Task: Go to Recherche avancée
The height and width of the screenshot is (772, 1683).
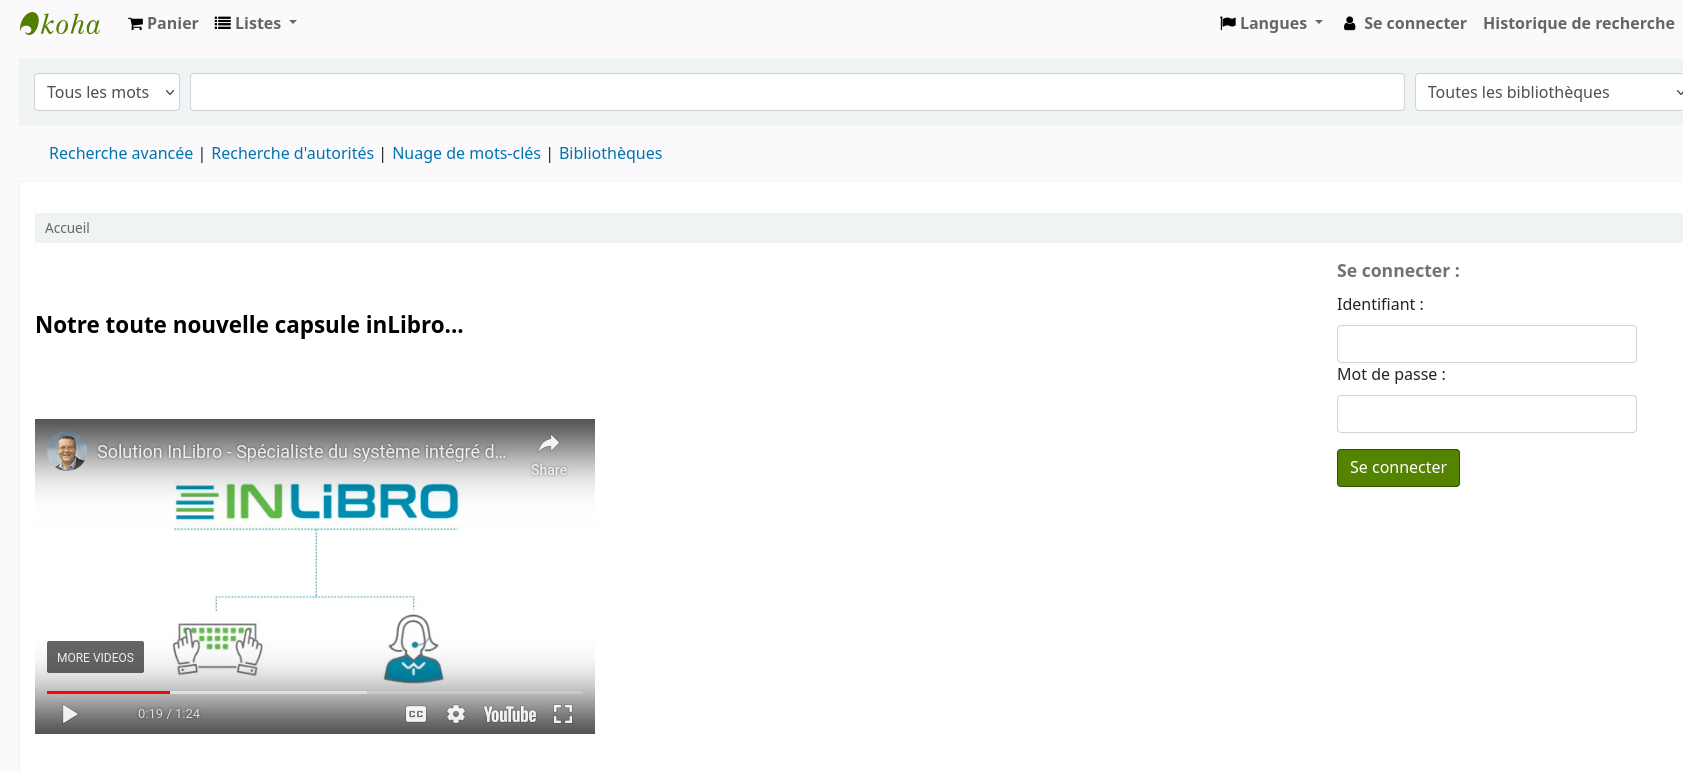Action: 121,153
